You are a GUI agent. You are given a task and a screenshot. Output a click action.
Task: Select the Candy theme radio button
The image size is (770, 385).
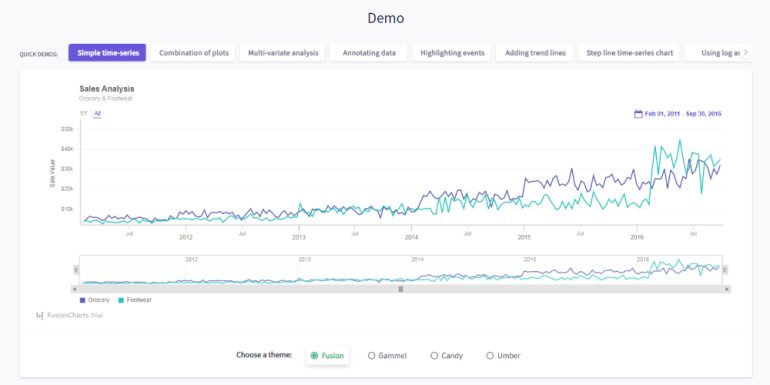(x=434, y=356)
